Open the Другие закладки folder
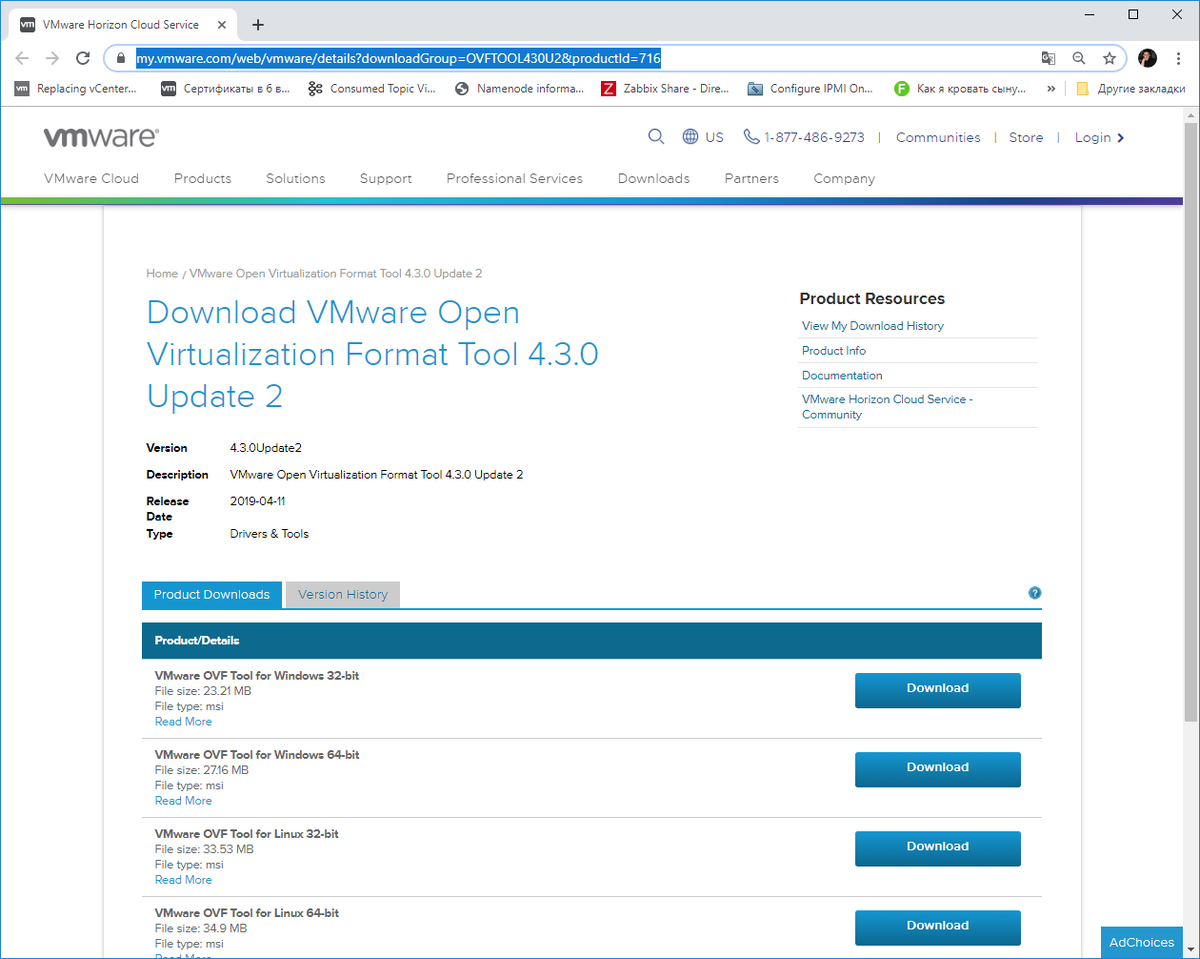1200x959 pixels. tap(1131, 88)
